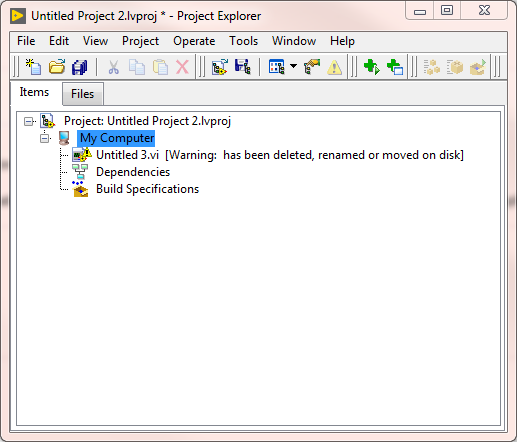The width and height of the screenshot is (517, 442).
Task: Click the Open Project folder icon
Action: [57, 67]
